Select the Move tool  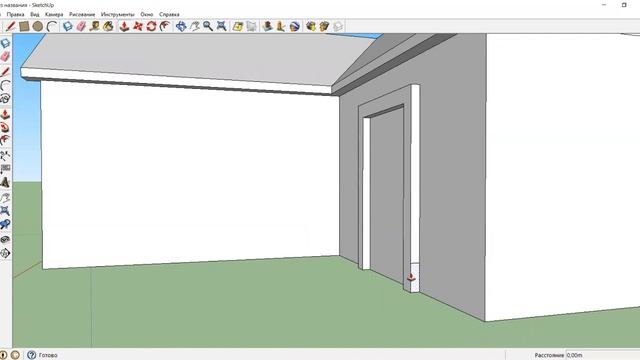pyautogui.click(x=138, y=27)
